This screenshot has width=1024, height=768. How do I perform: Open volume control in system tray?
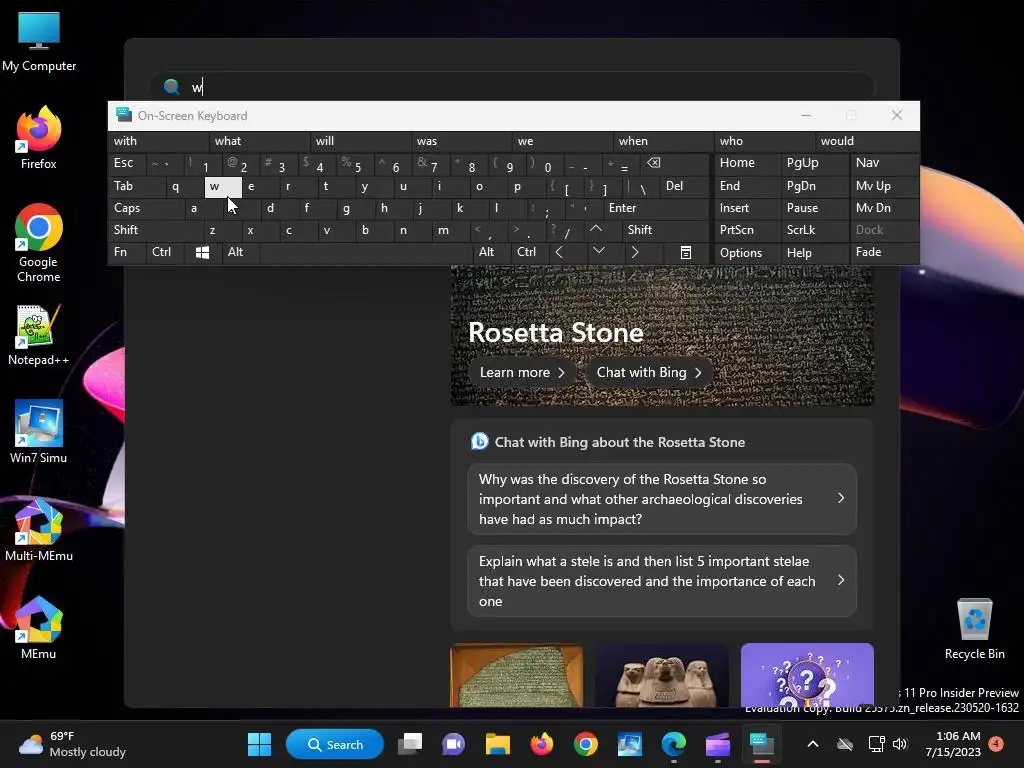click(x=900, y=744)
